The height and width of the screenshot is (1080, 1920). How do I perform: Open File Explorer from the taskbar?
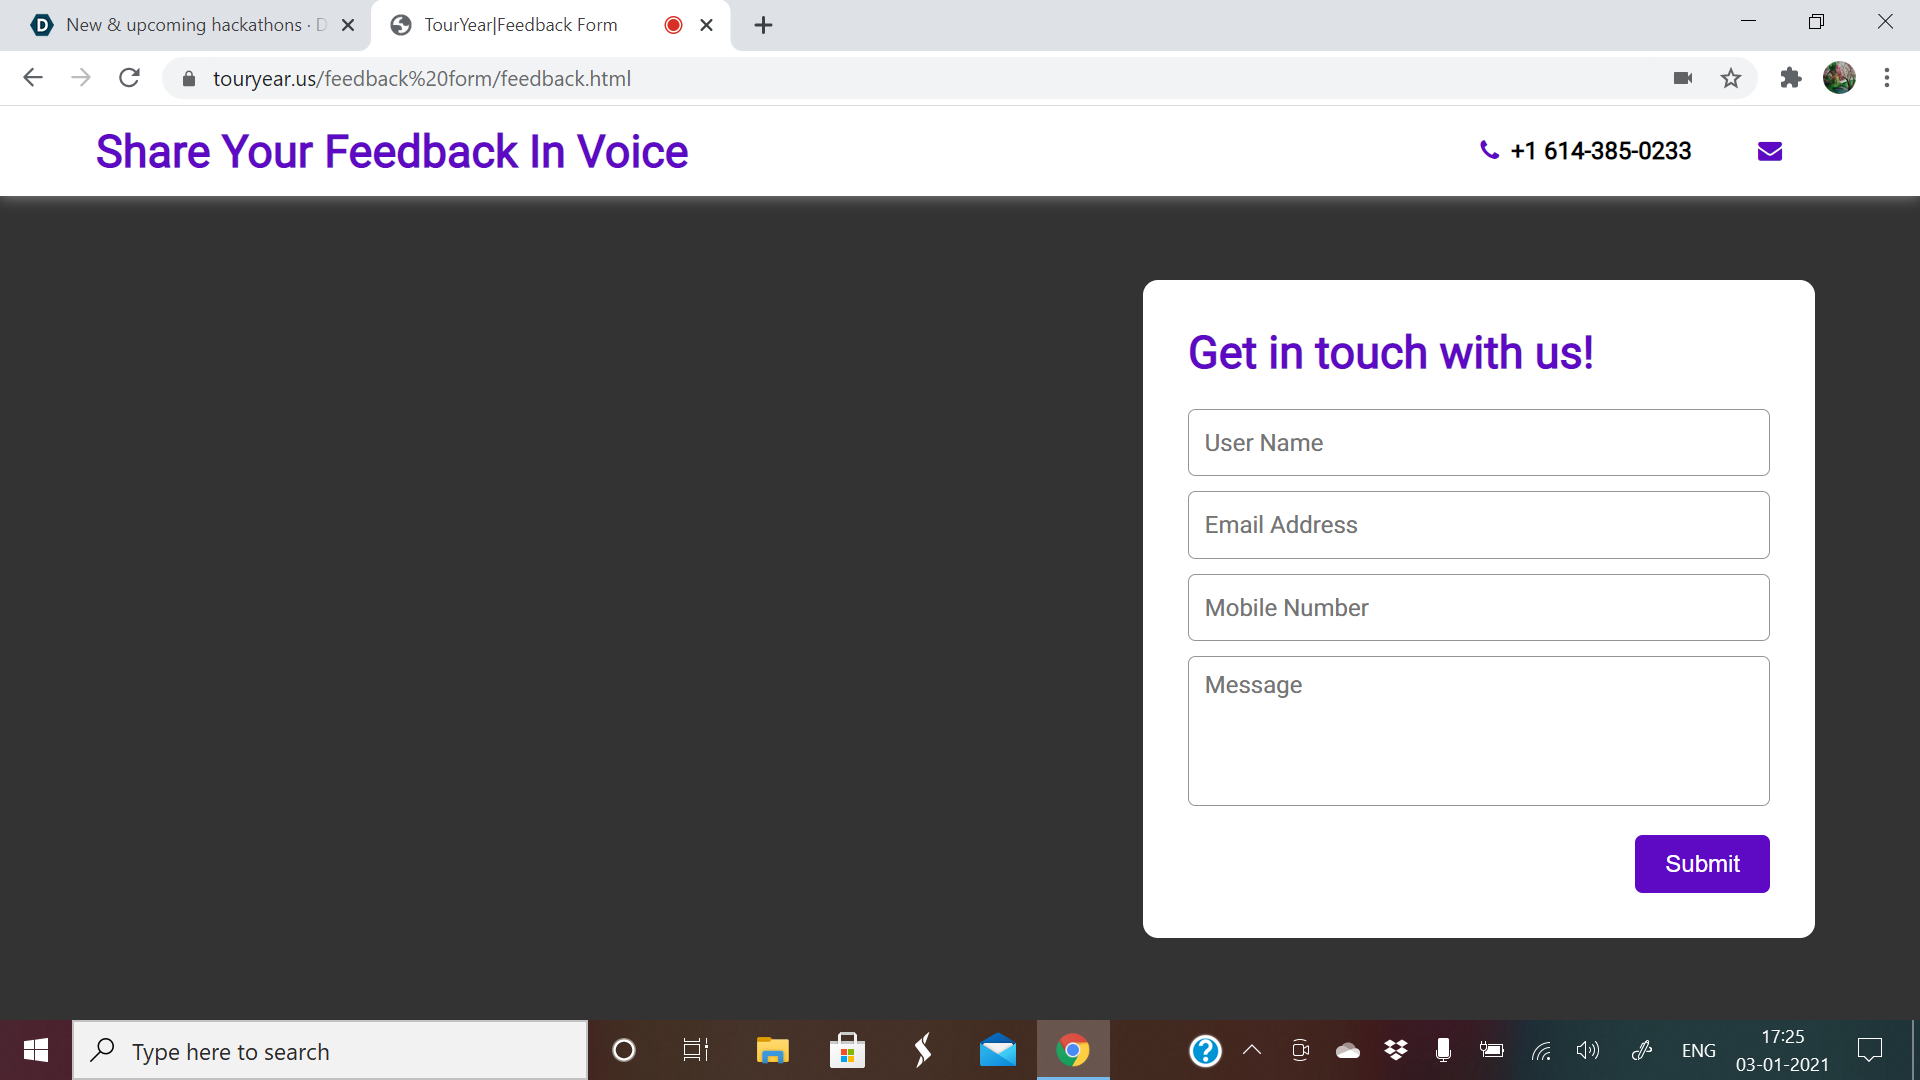click(772, 1050)
